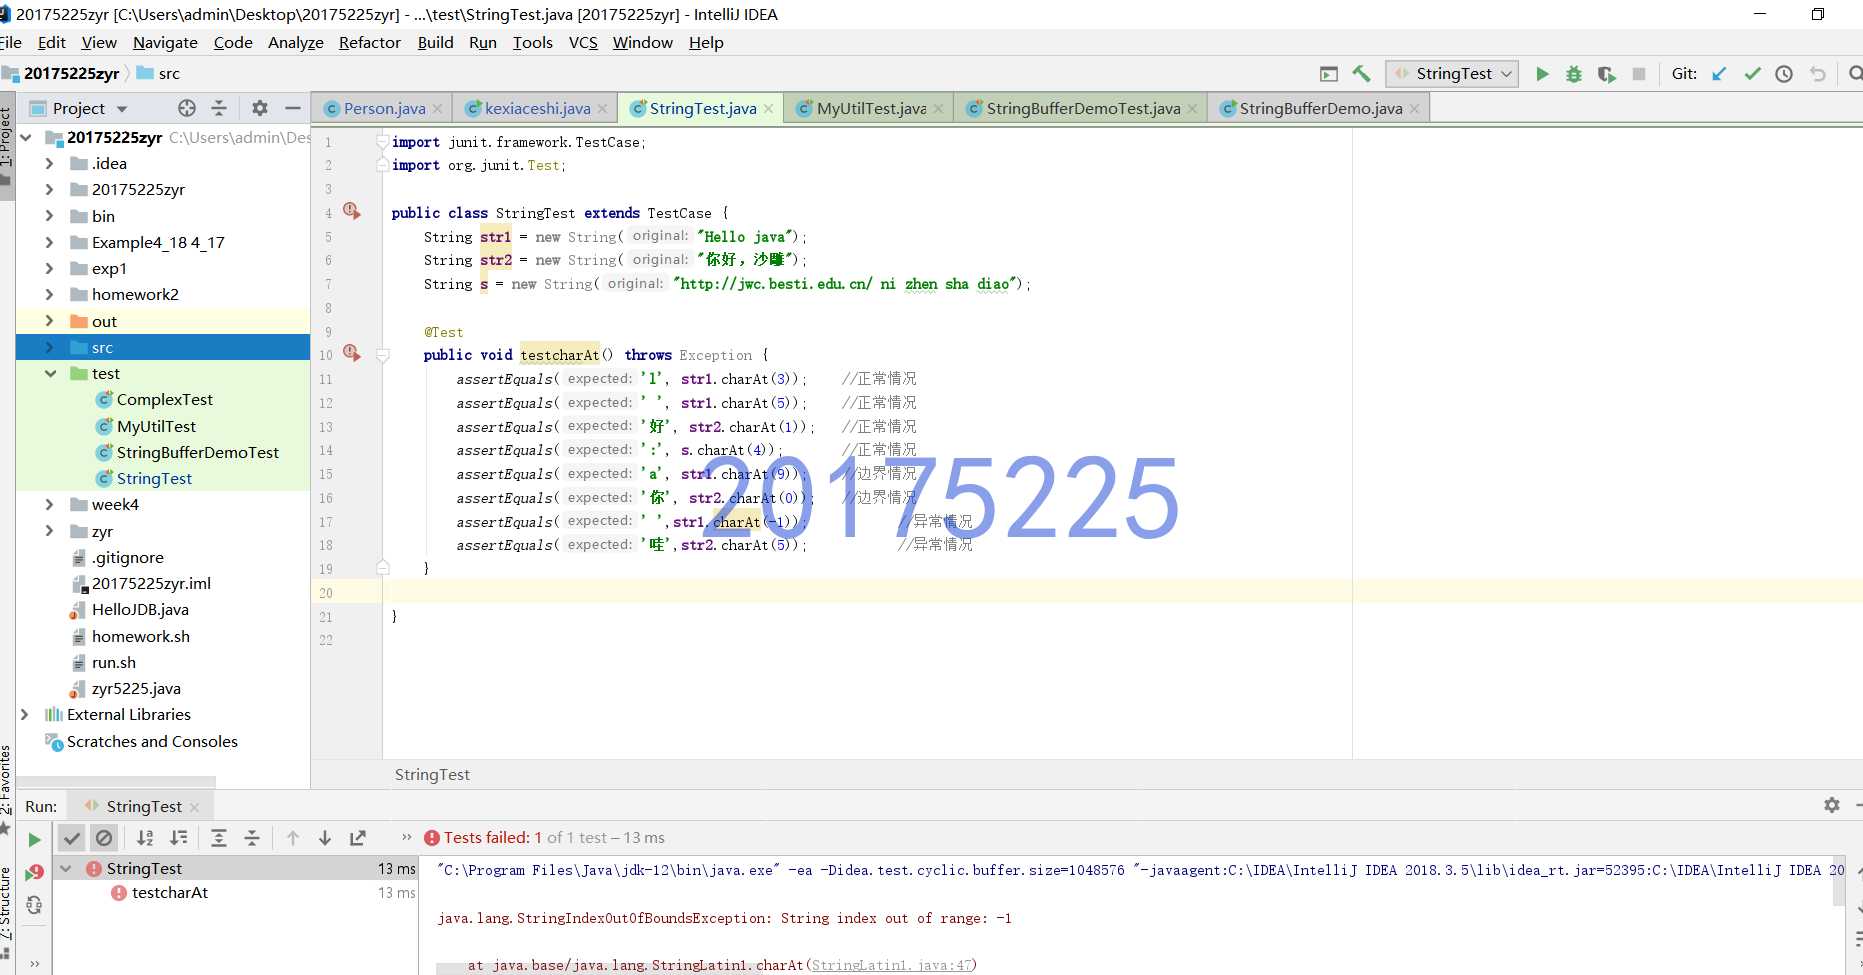The width and height of the screenshot is (1863, 975).
Task: Collapse the test folder
Action: [50, 373]
